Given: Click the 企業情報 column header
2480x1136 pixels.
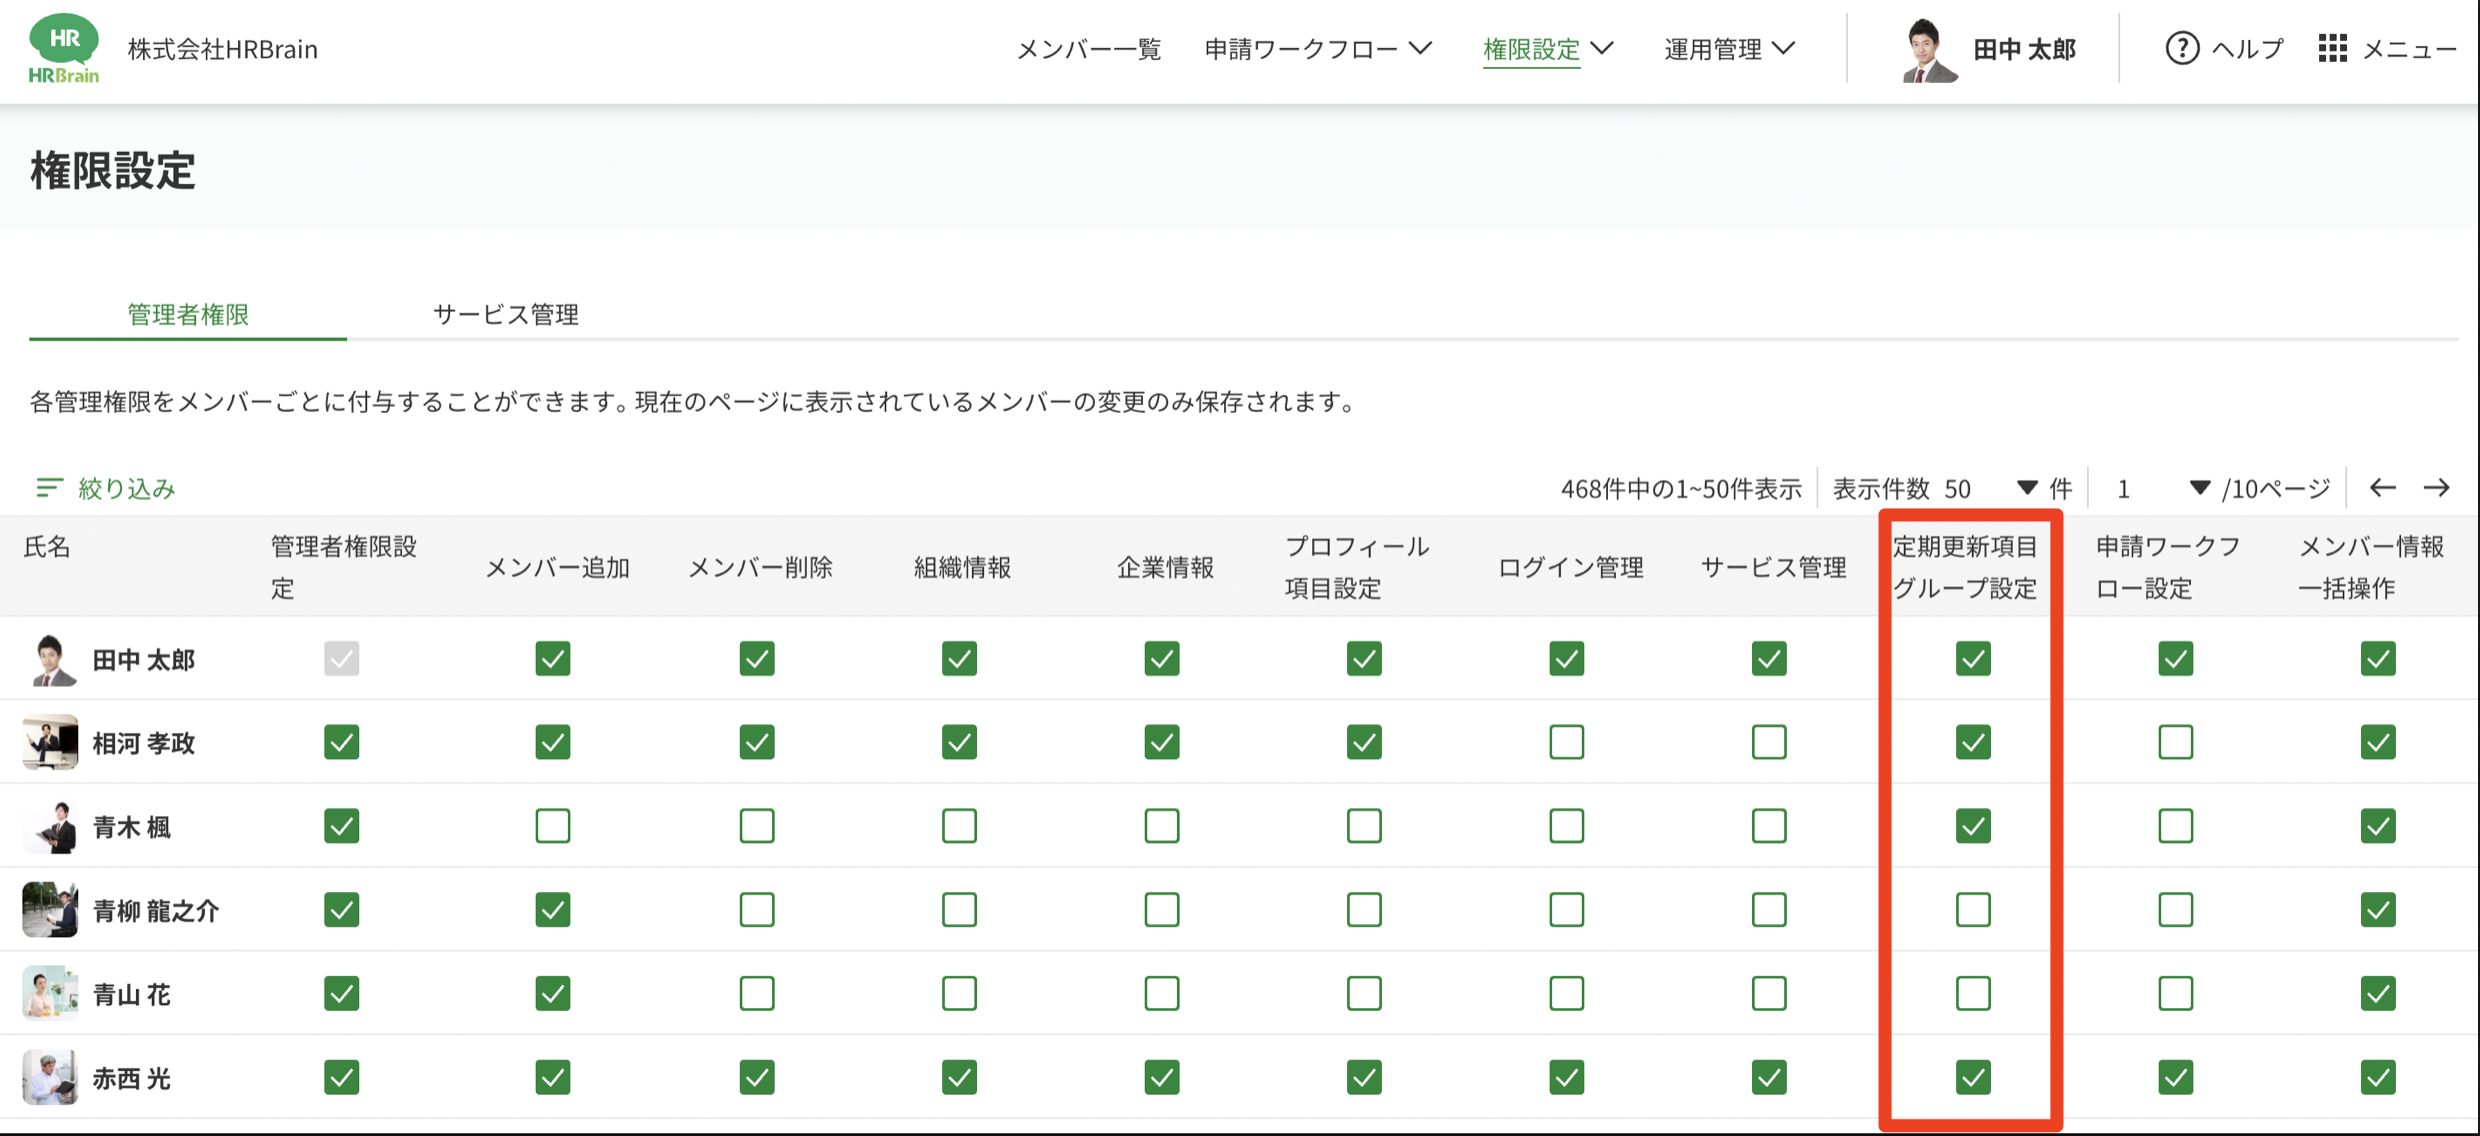Looking at the screenshot, I should (1165, 567).
